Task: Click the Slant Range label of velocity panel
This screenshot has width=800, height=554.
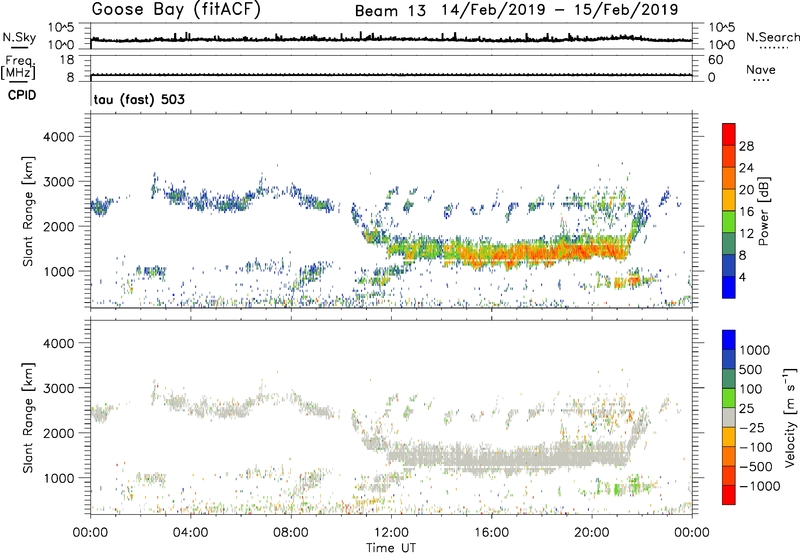Action: coord(28,418)
